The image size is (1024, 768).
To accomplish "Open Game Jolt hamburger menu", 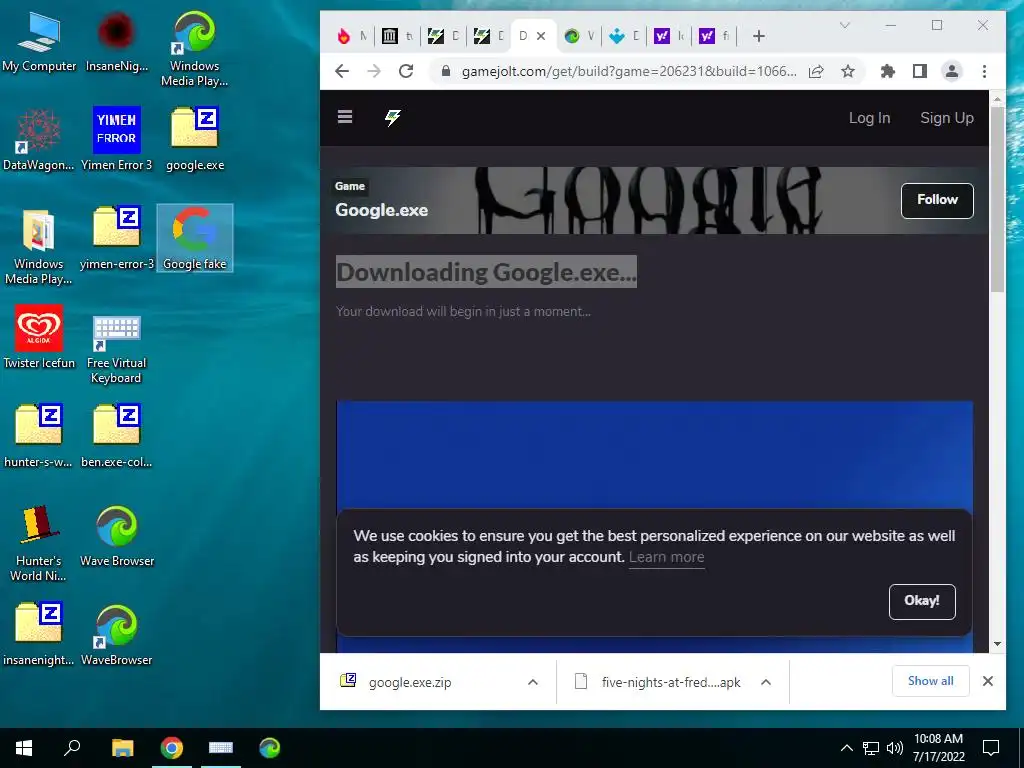I will 345,117.
